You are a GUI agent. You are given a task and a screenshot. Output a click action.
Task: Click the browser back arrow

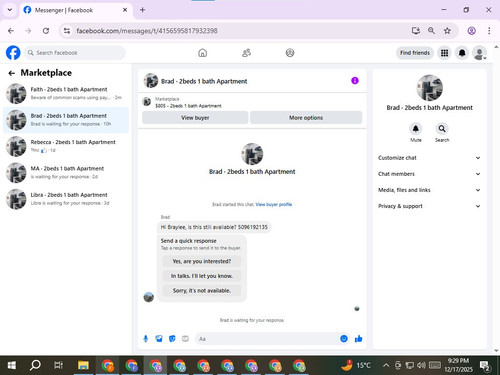(x=11, y=31)
